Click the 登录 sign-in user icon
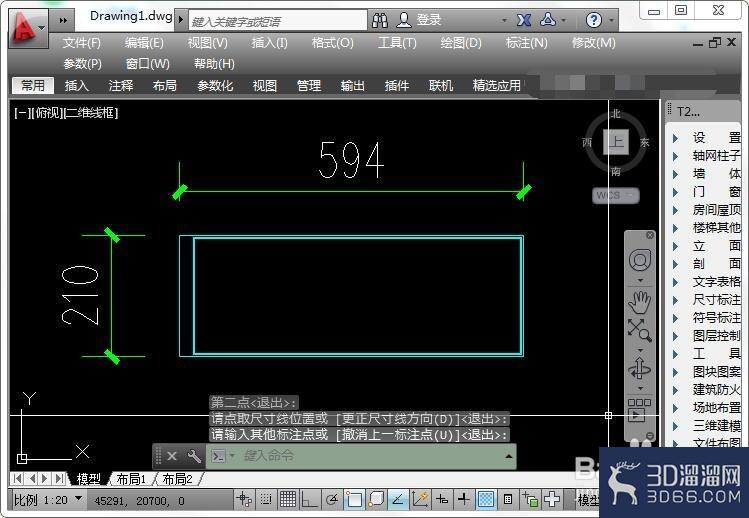 (x=404, y=20)
